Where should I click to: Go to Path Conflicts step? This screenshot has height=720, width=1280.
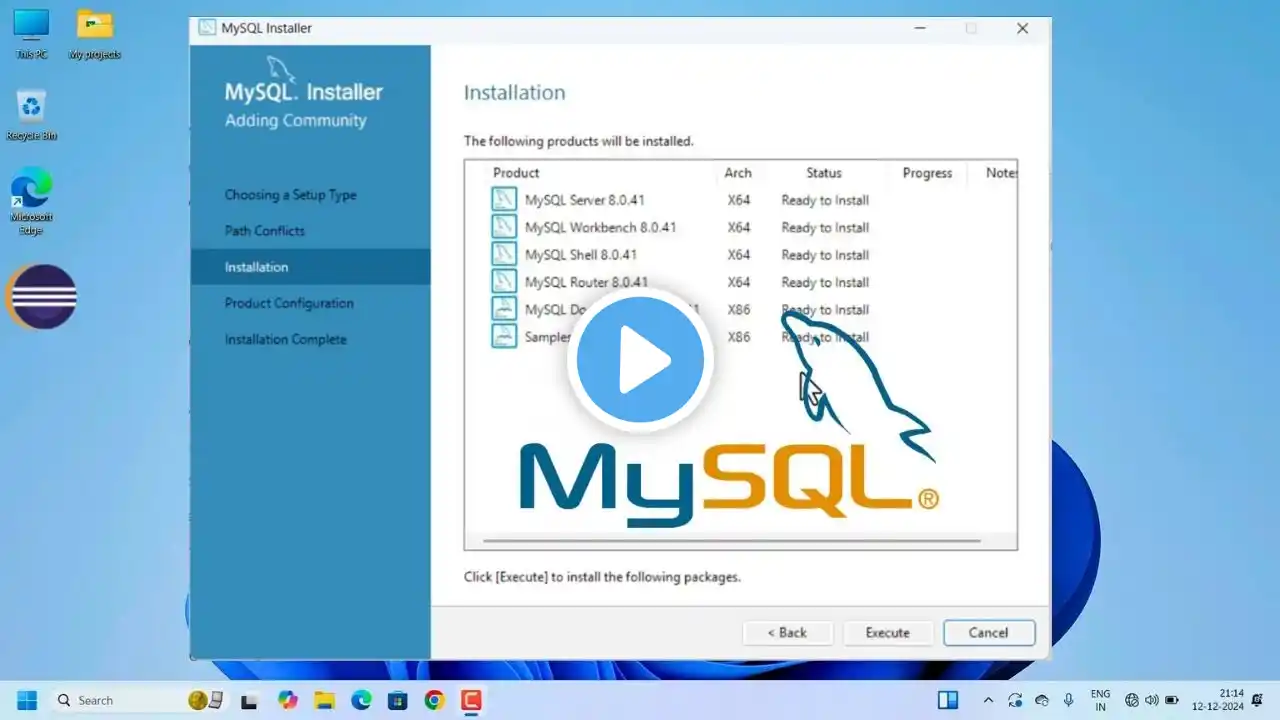tap(265, 231)
